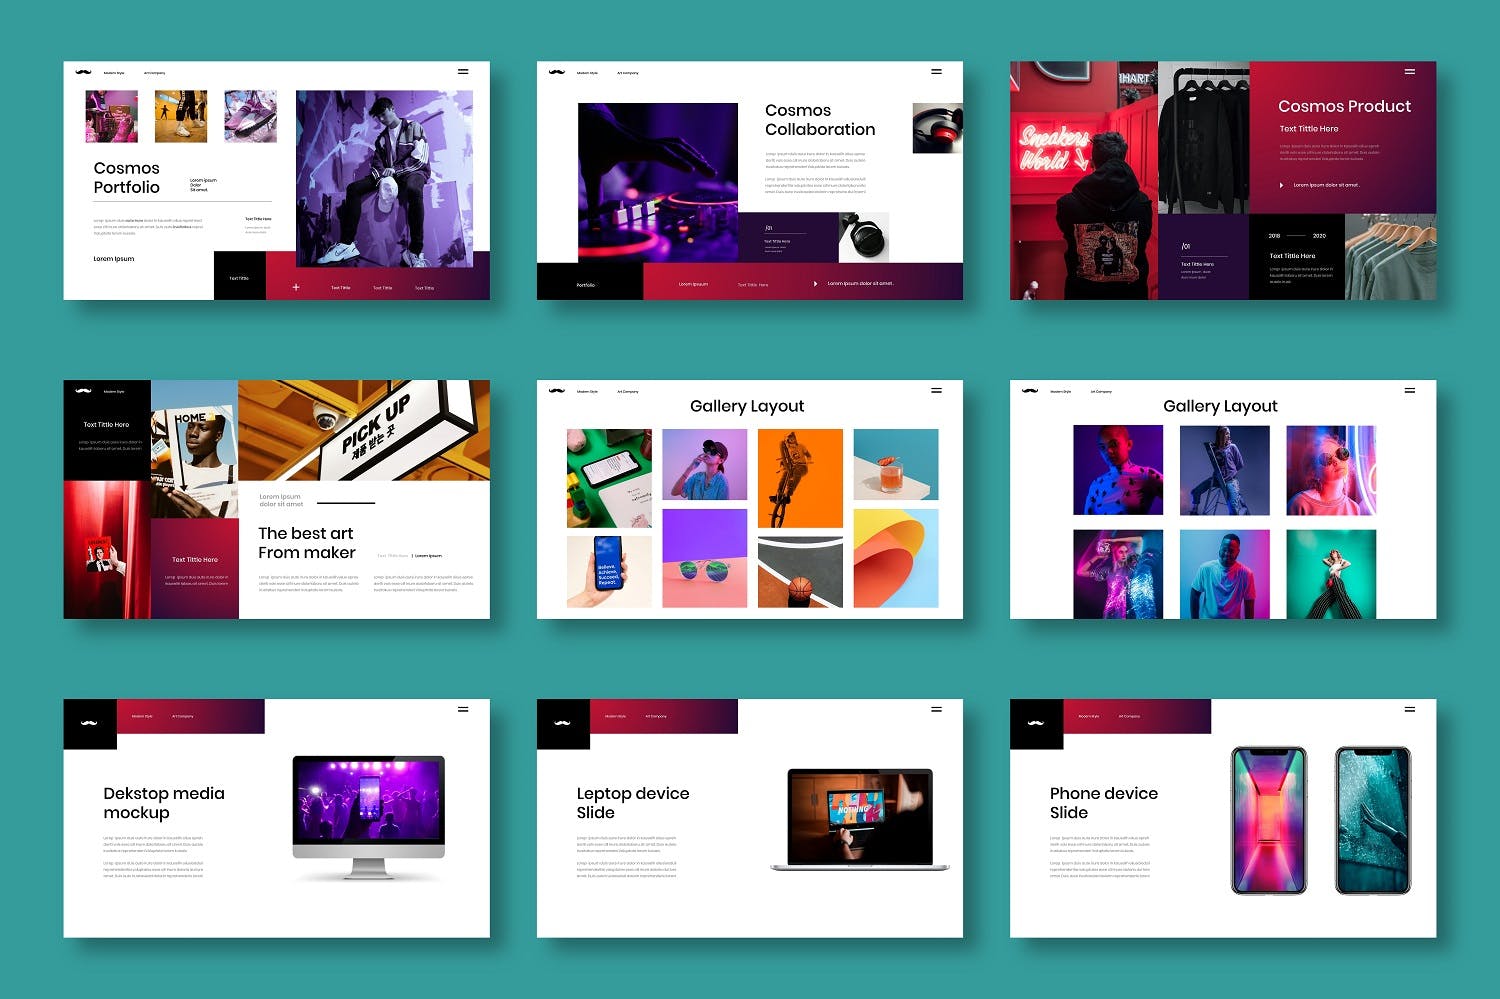The image size is (1500, 999).
Task: Click play arrow under Cosmos Product text
Action: 1281,185
